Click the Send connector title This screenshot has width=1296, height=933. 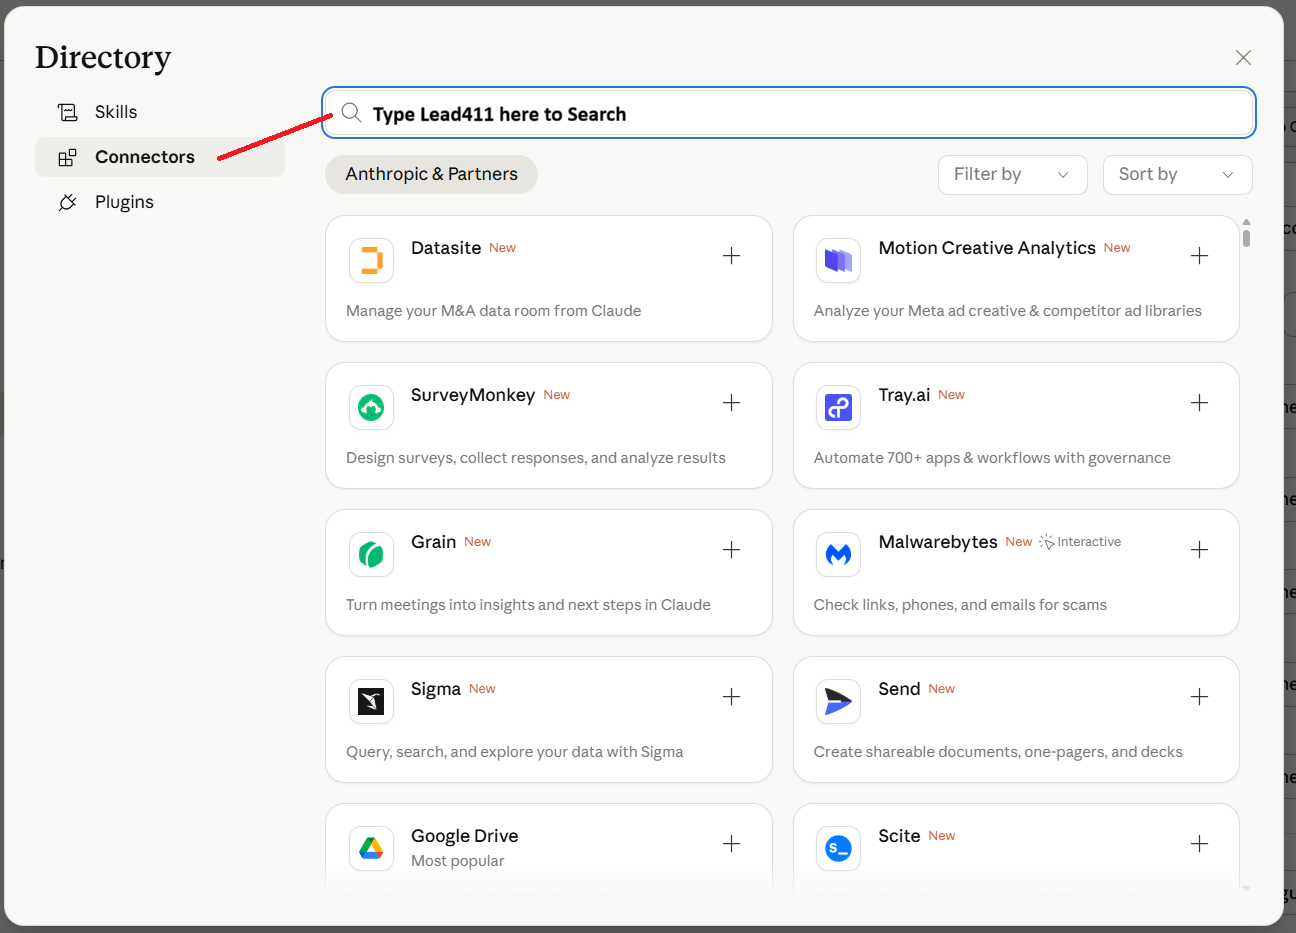899,689
